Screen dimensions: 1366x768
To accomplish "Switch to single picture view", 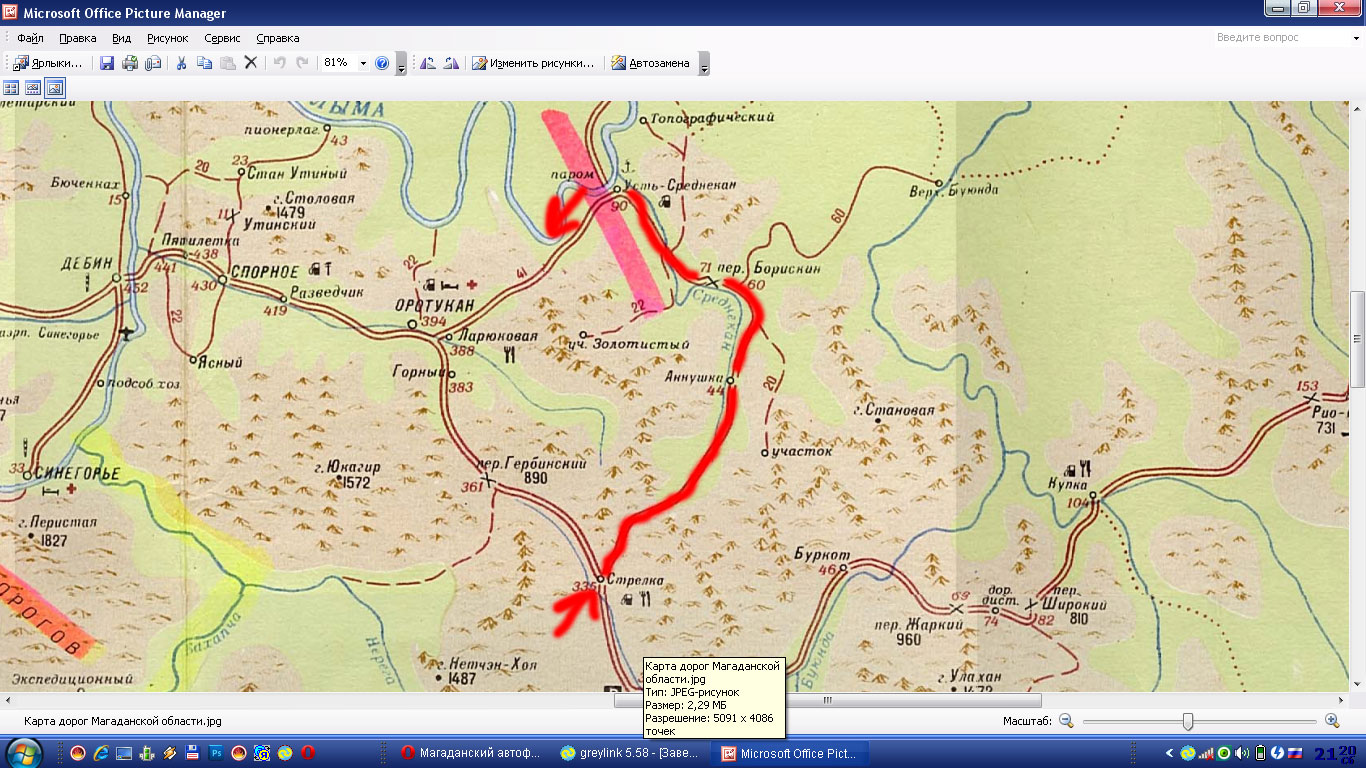I will point(55,88).
